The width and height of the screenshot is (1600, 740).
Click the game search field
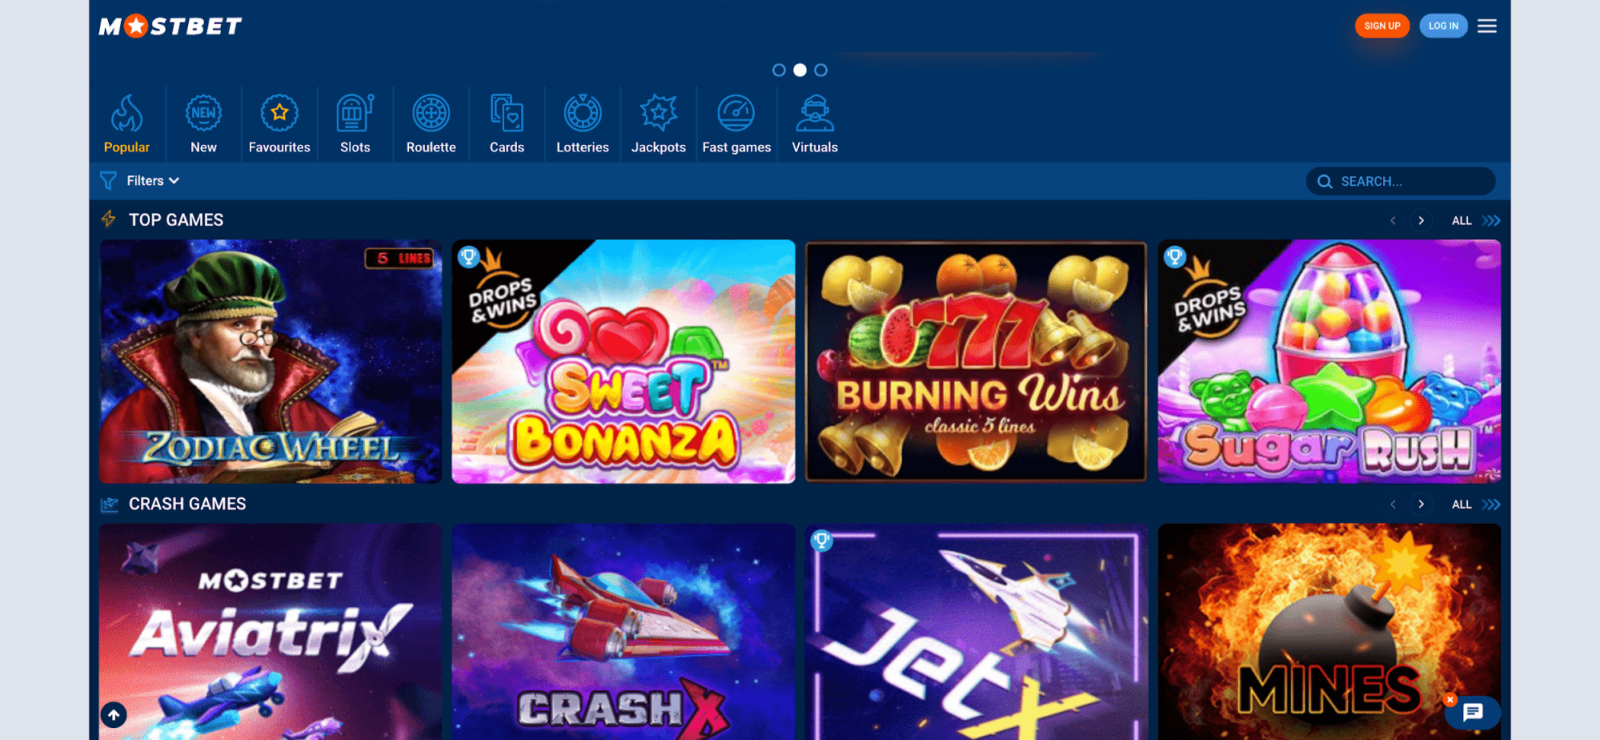(1410, 181)
